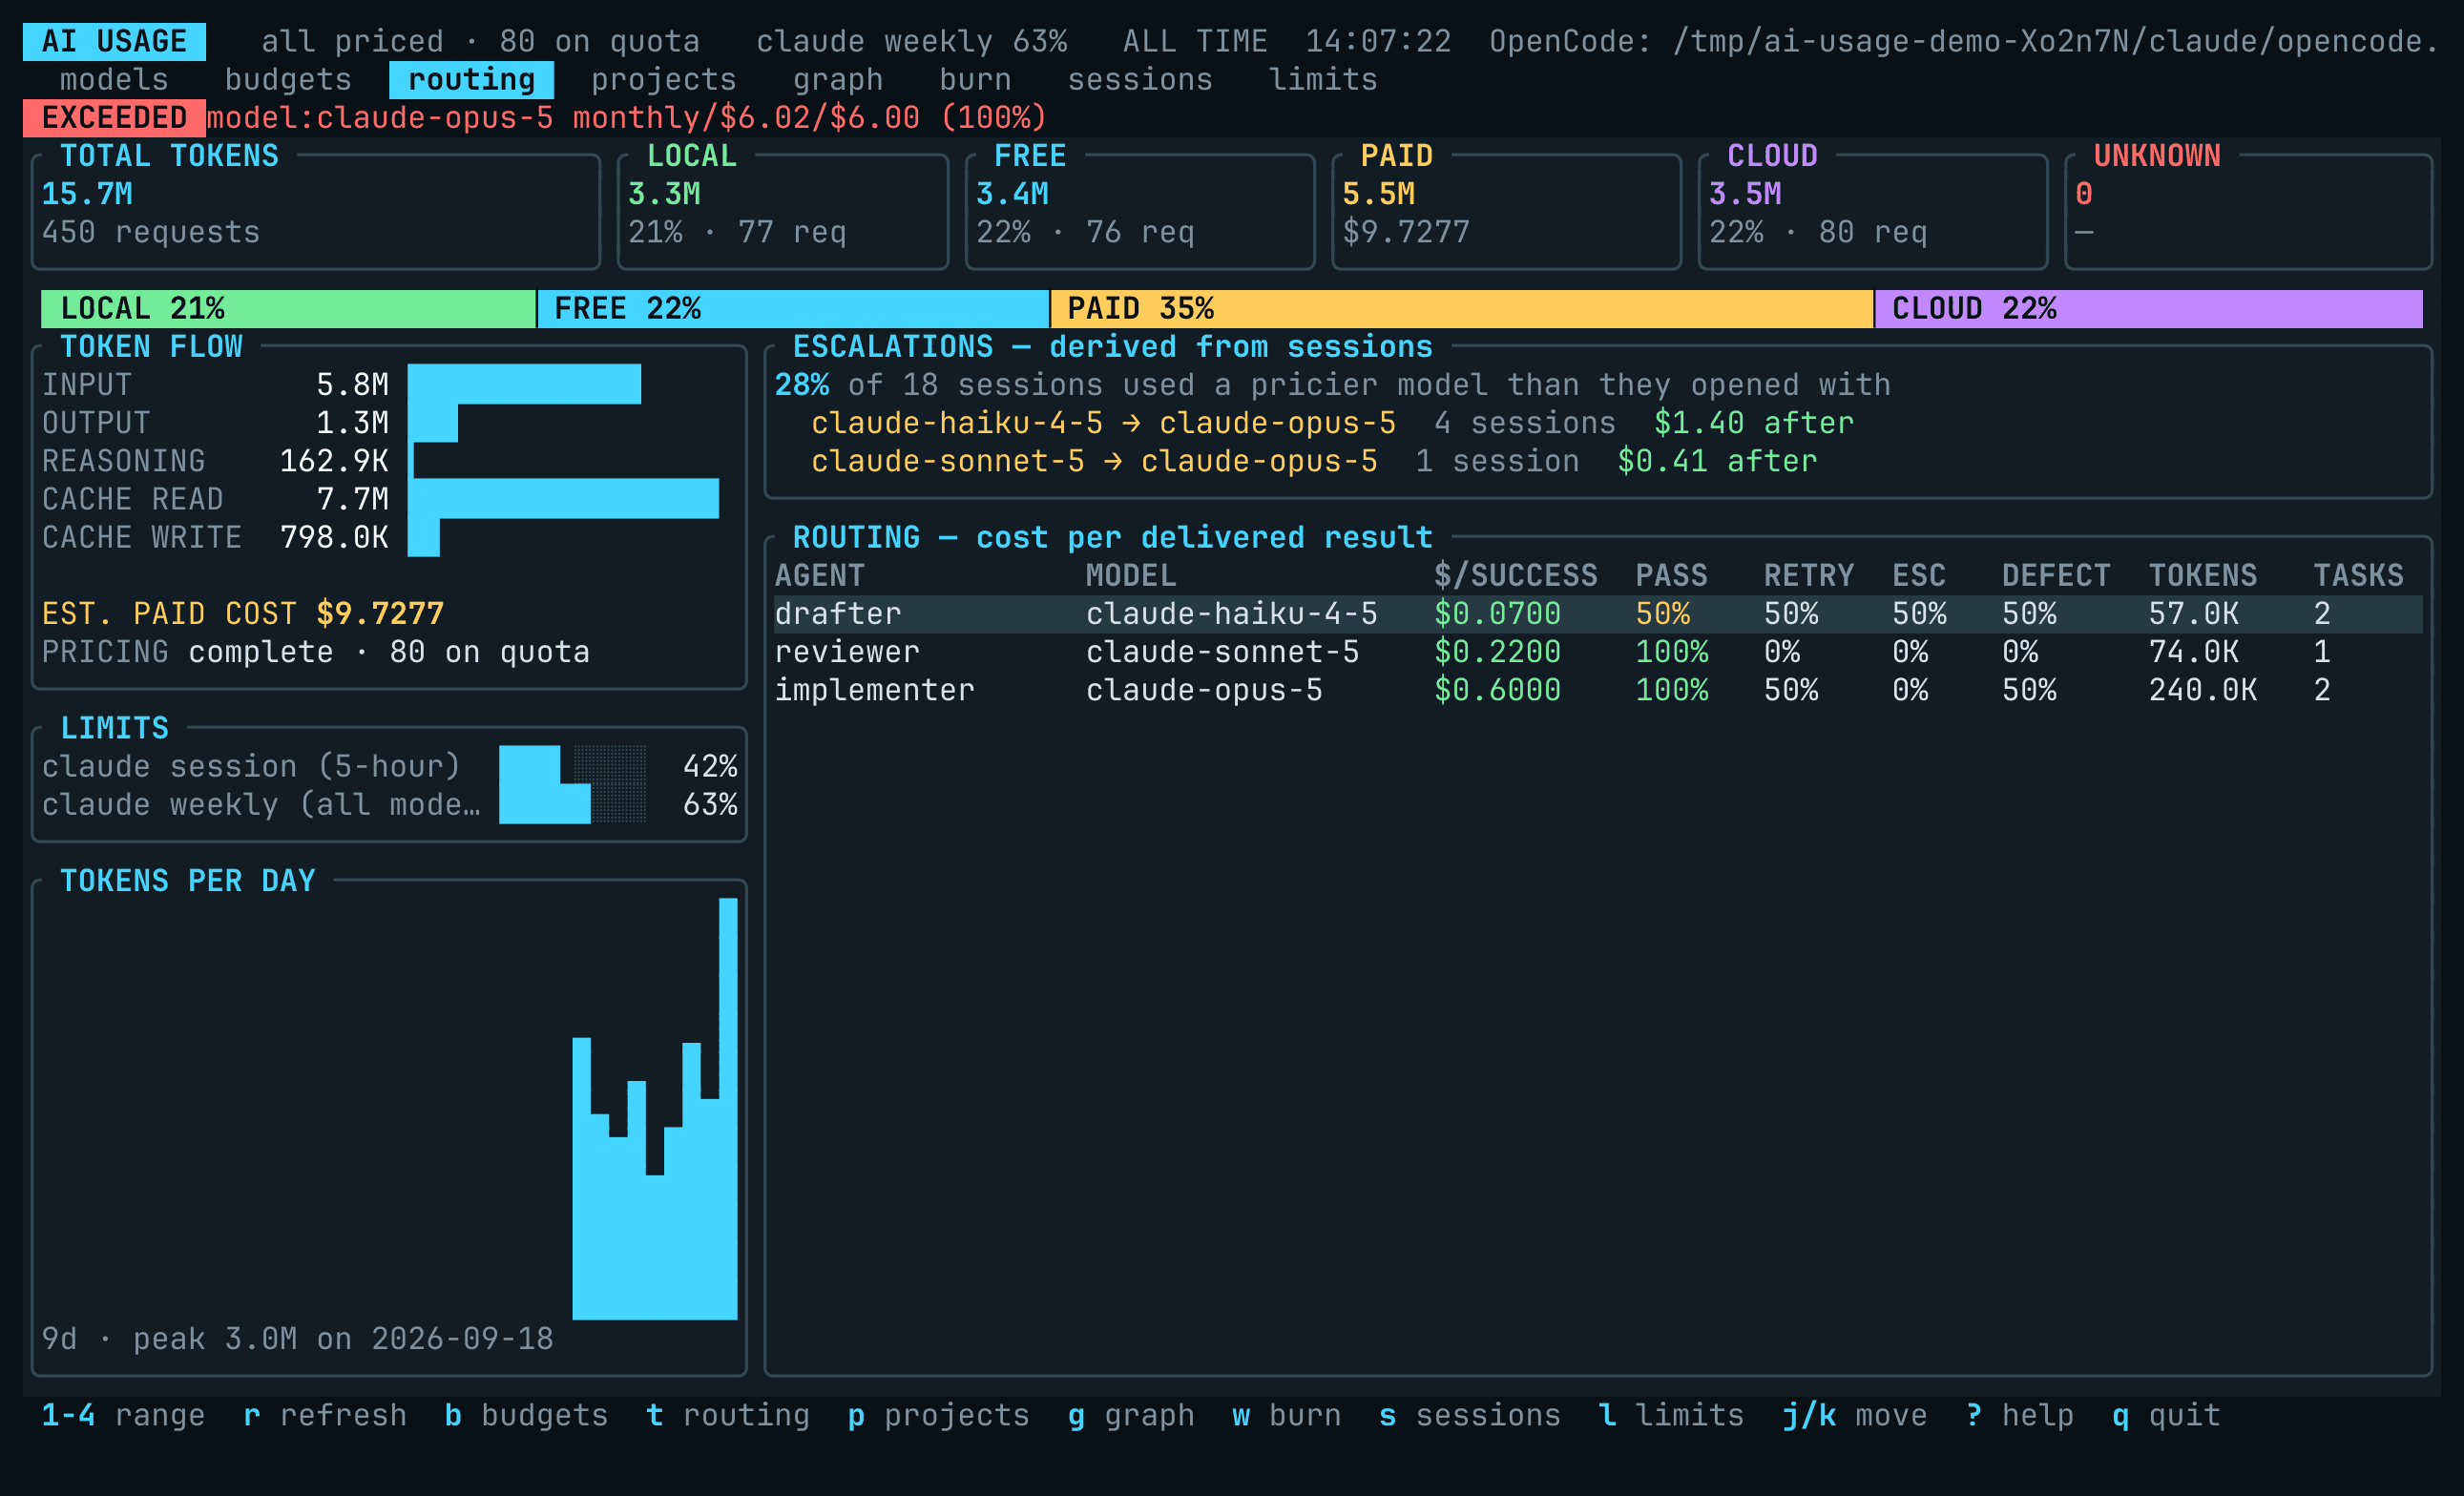Screen dimensions: 2464x1496
Task: Open the graph tab in the top bar
Action: (x=838, y=80)
